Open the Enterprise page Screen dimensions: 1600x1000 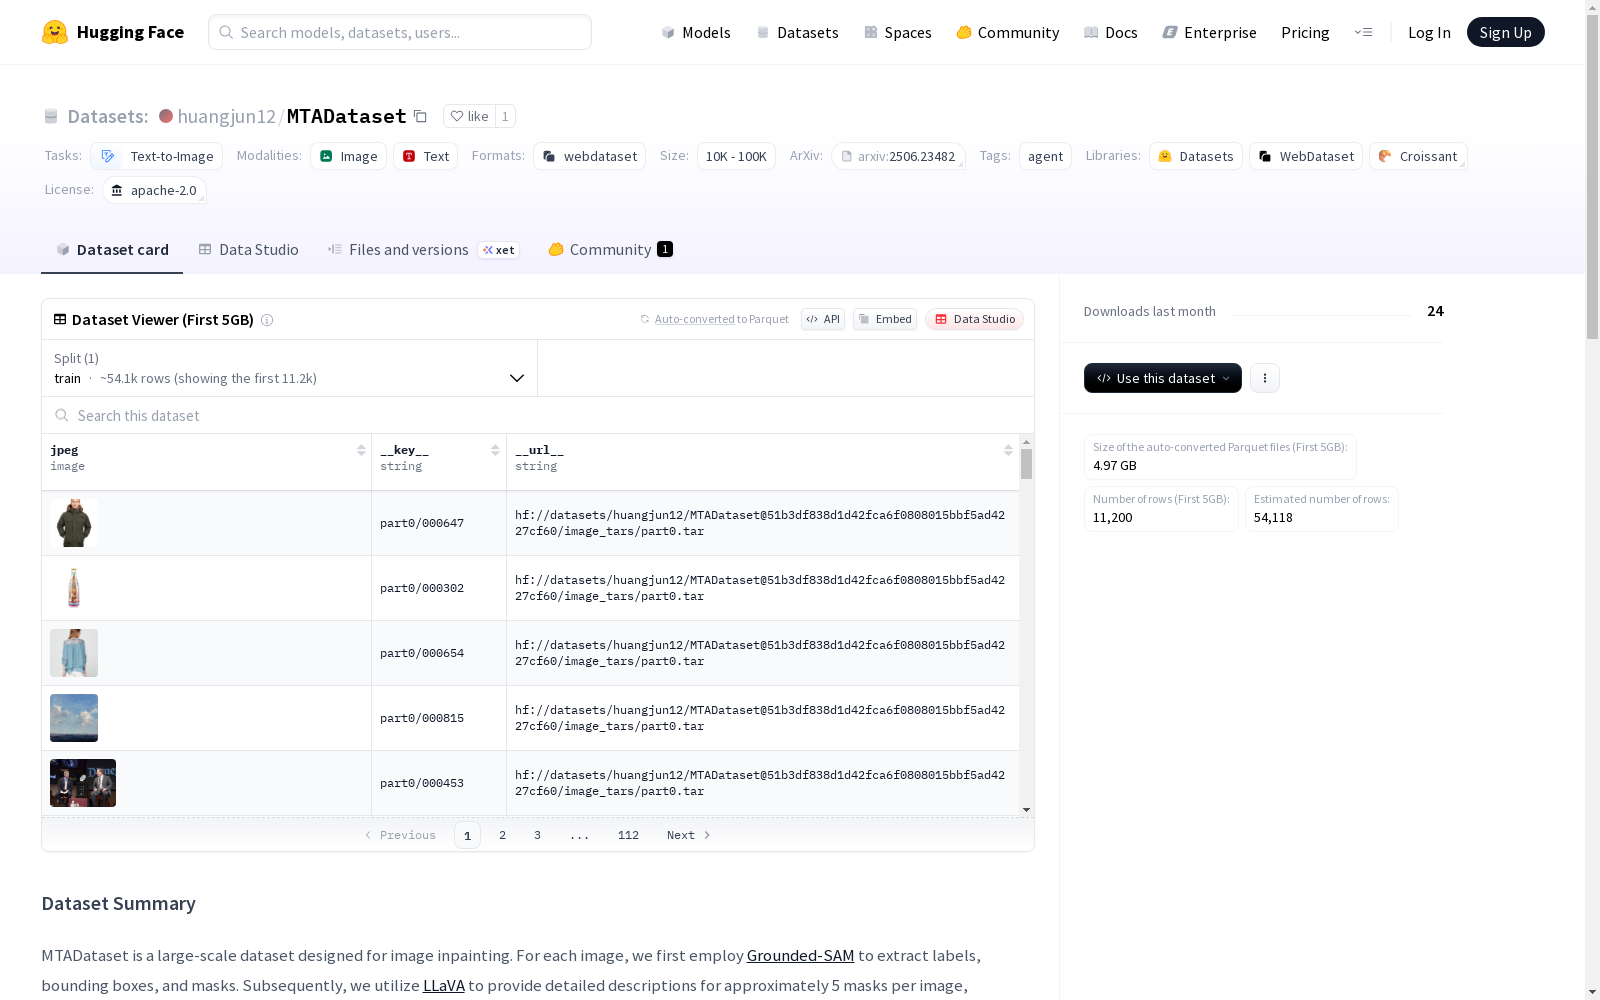click(x=1210, y=32)
